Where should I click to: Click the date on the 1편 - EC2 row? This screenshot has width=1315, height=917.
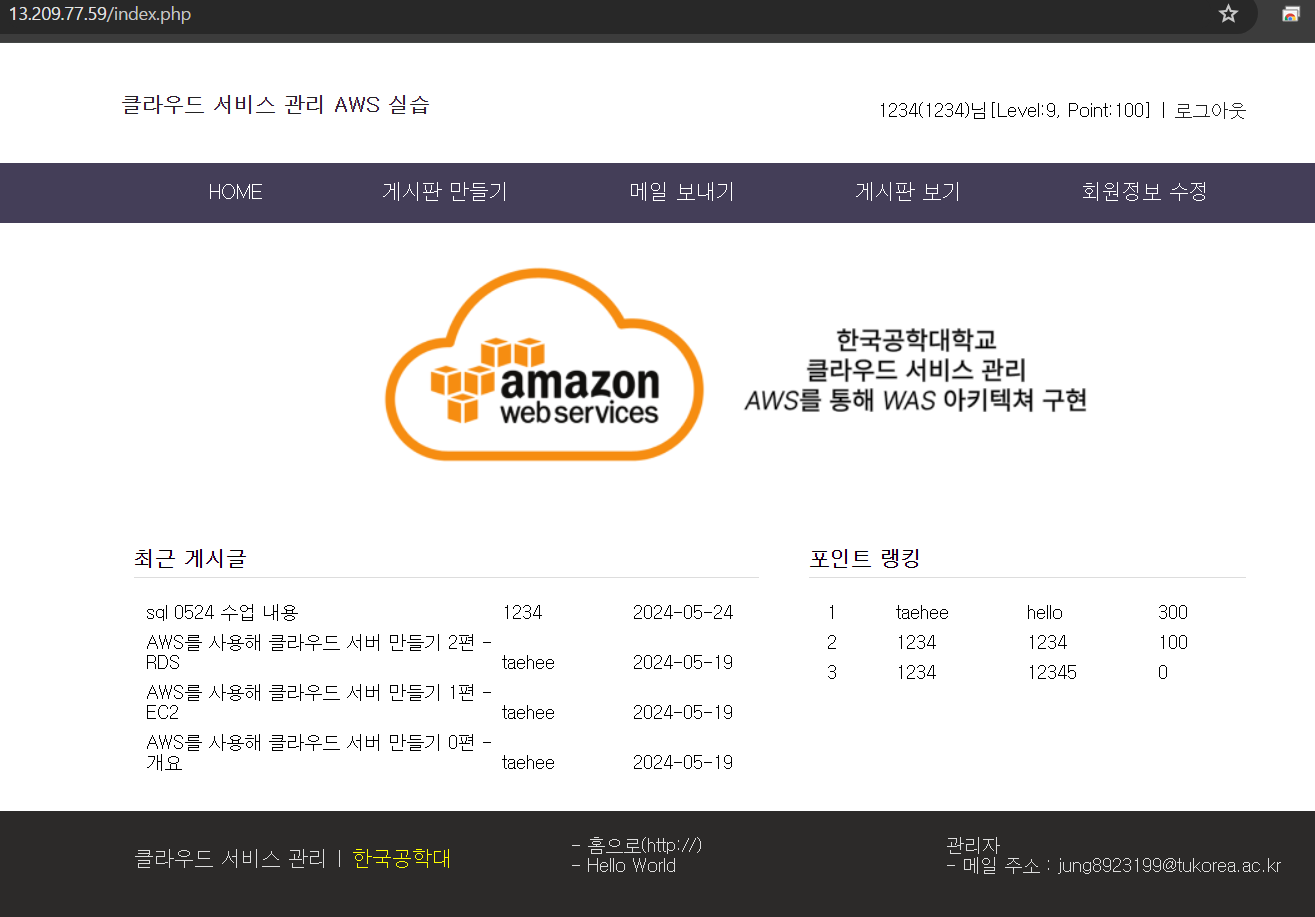[683, 713]
